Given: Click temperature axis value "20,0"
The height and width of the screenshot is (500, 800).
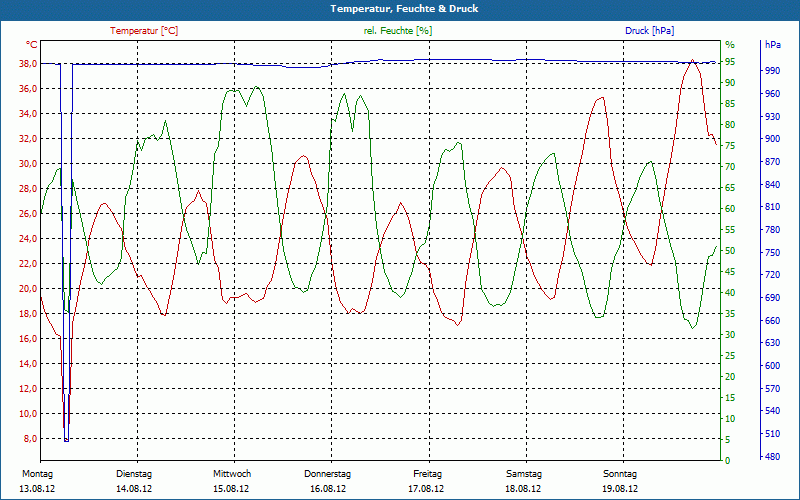Looking at the screenshot, I should (28, 289).
